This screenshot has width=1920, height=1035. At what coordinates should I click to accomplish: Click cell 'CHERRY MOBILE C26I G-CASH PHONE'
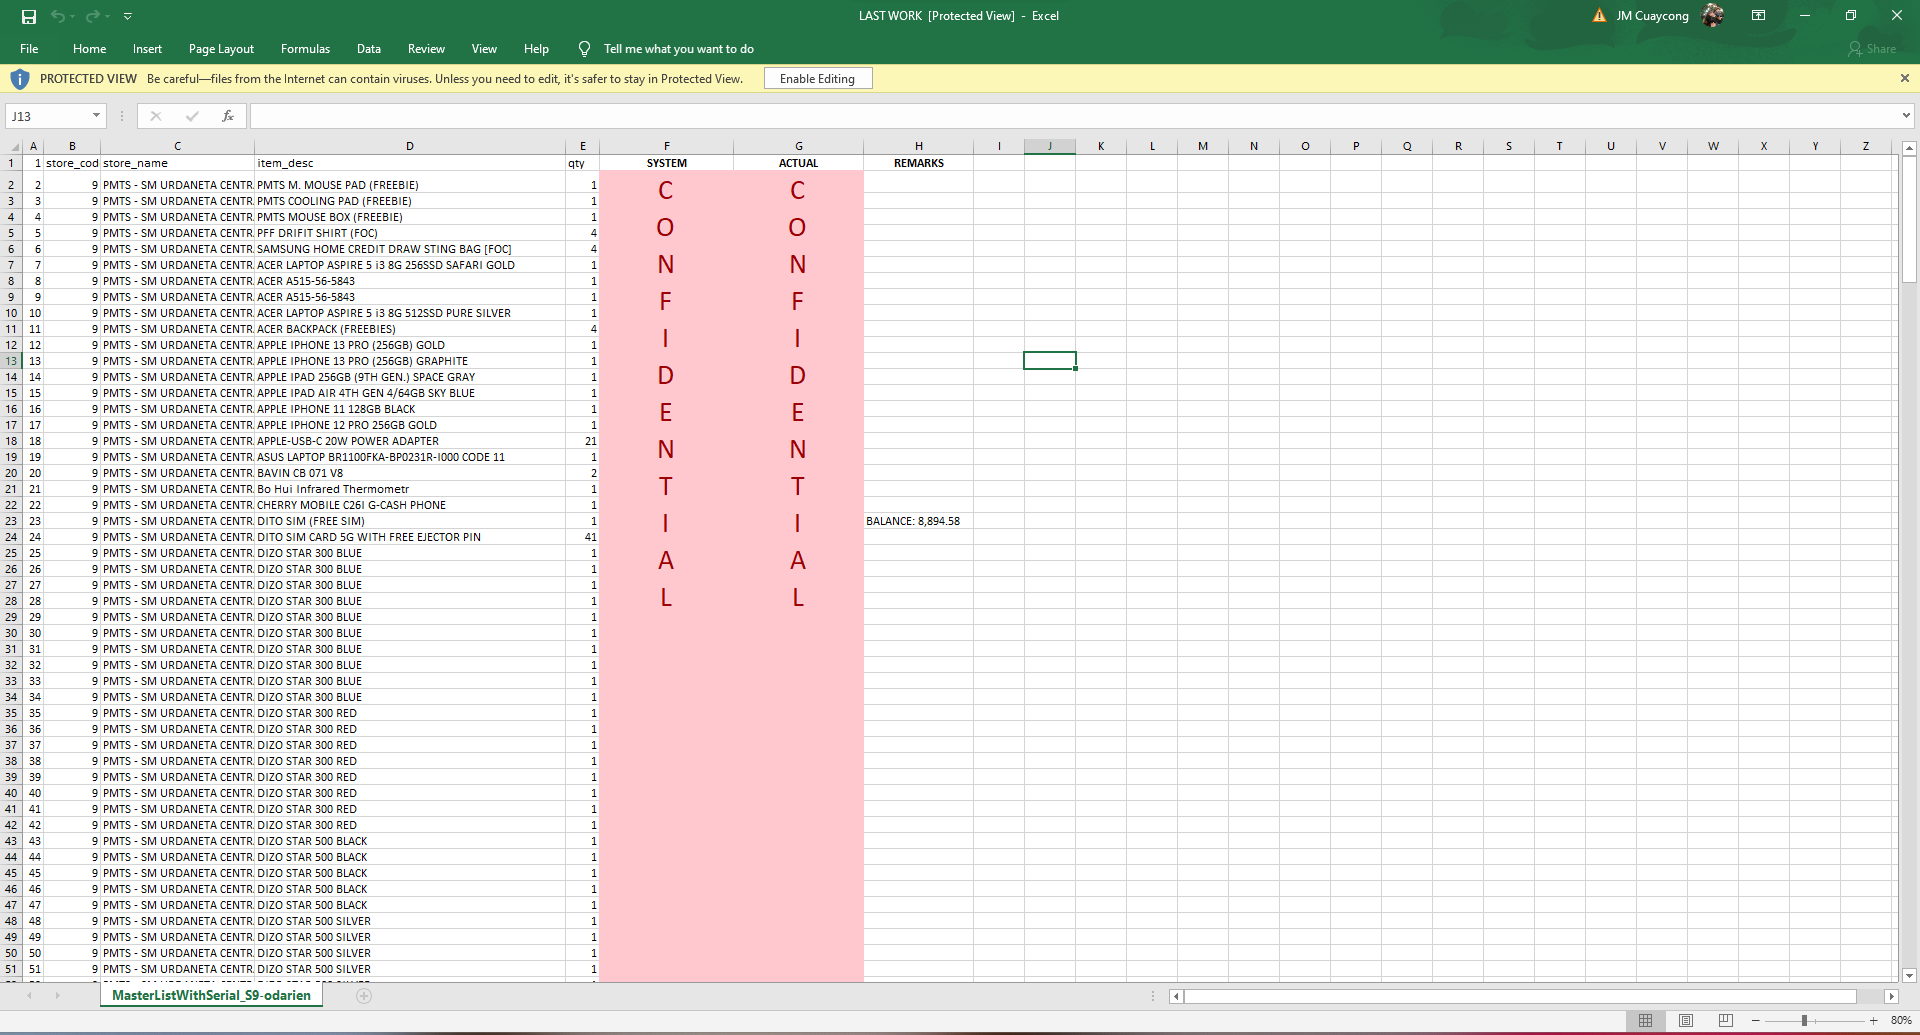tap(410, 505)
